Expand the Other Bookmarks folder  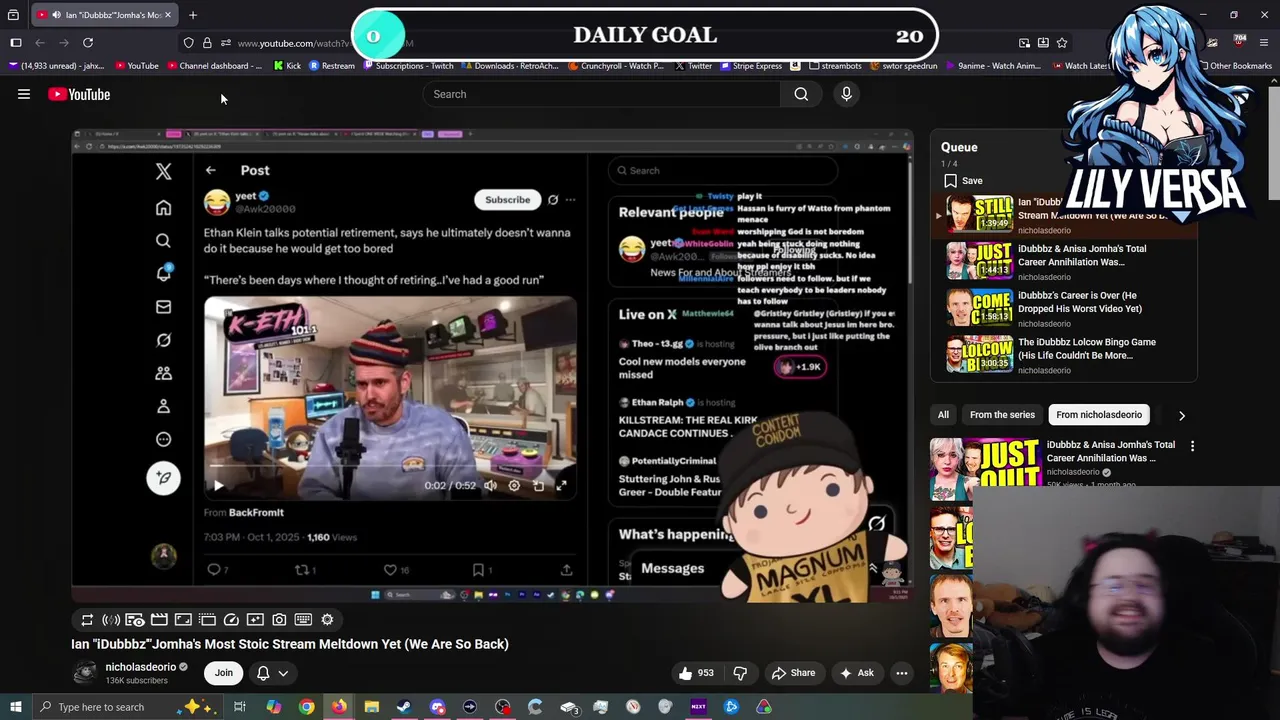1234,66
